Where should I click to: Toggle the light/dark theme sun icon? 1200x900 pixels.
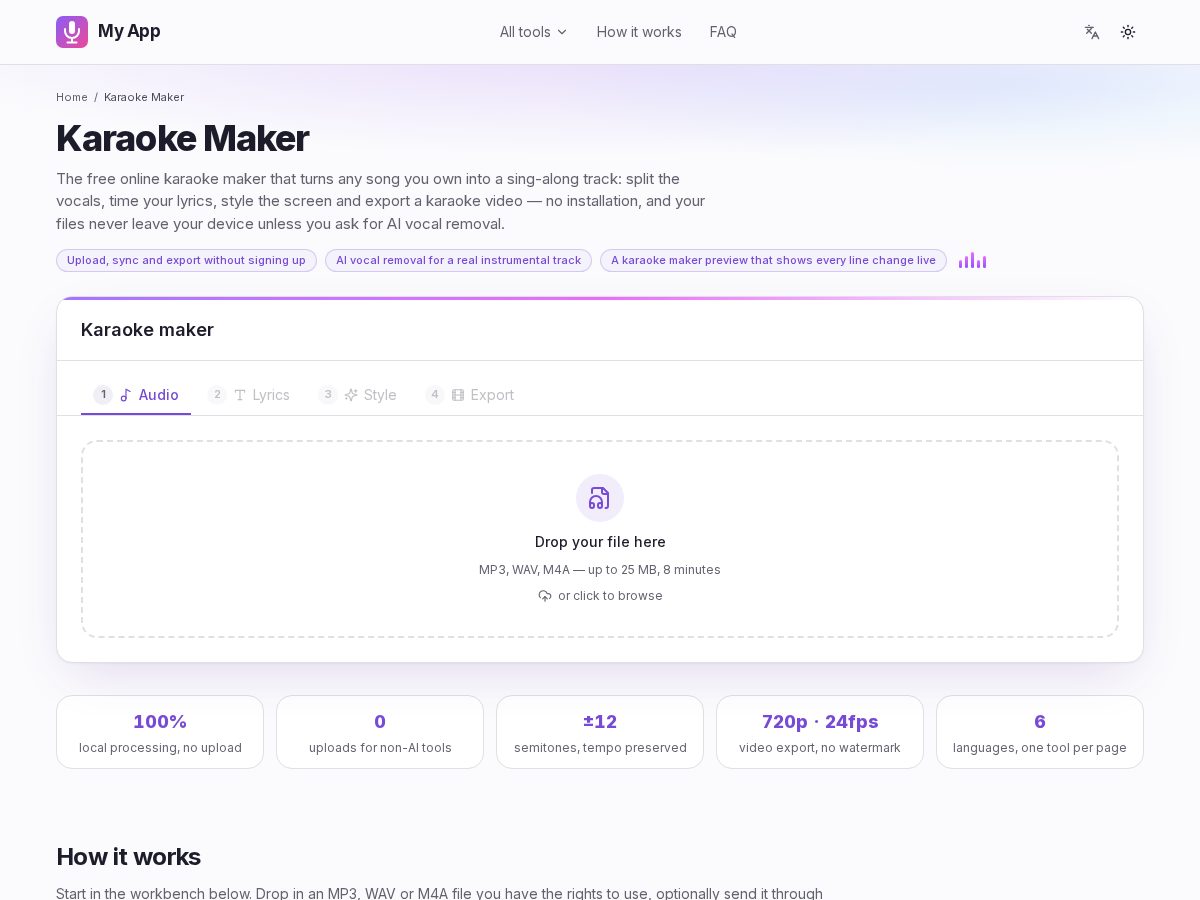[1128, 32]
